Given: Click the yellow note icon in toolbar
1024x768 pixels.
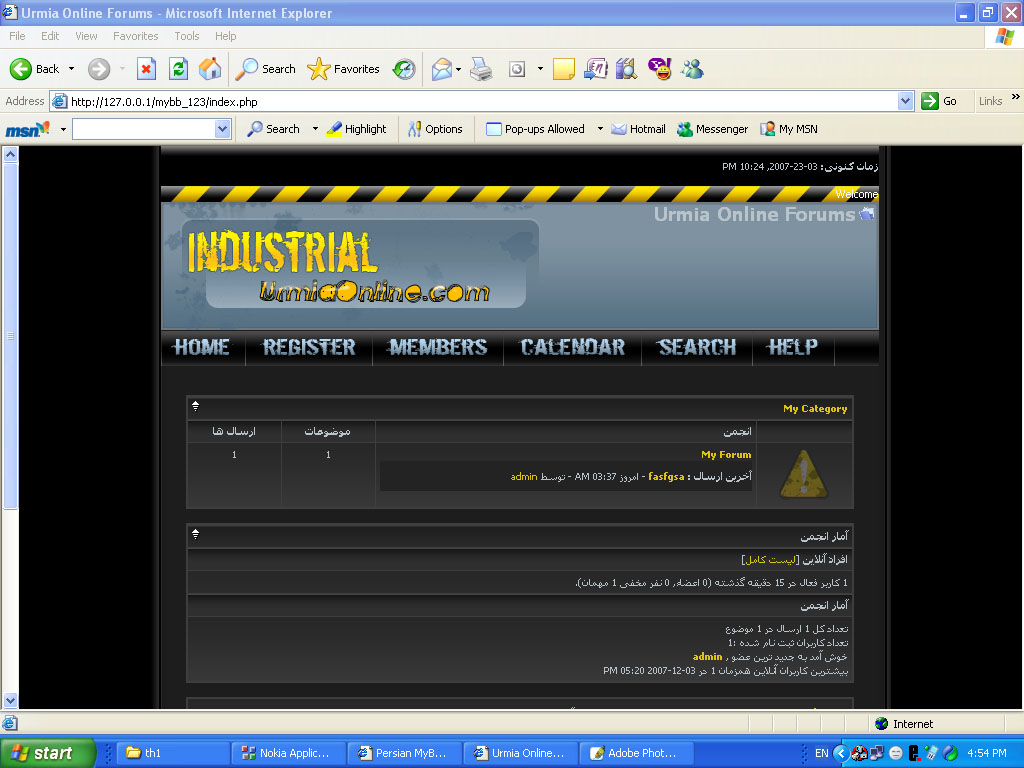Looking at the screenshot, I should (564, 69).
